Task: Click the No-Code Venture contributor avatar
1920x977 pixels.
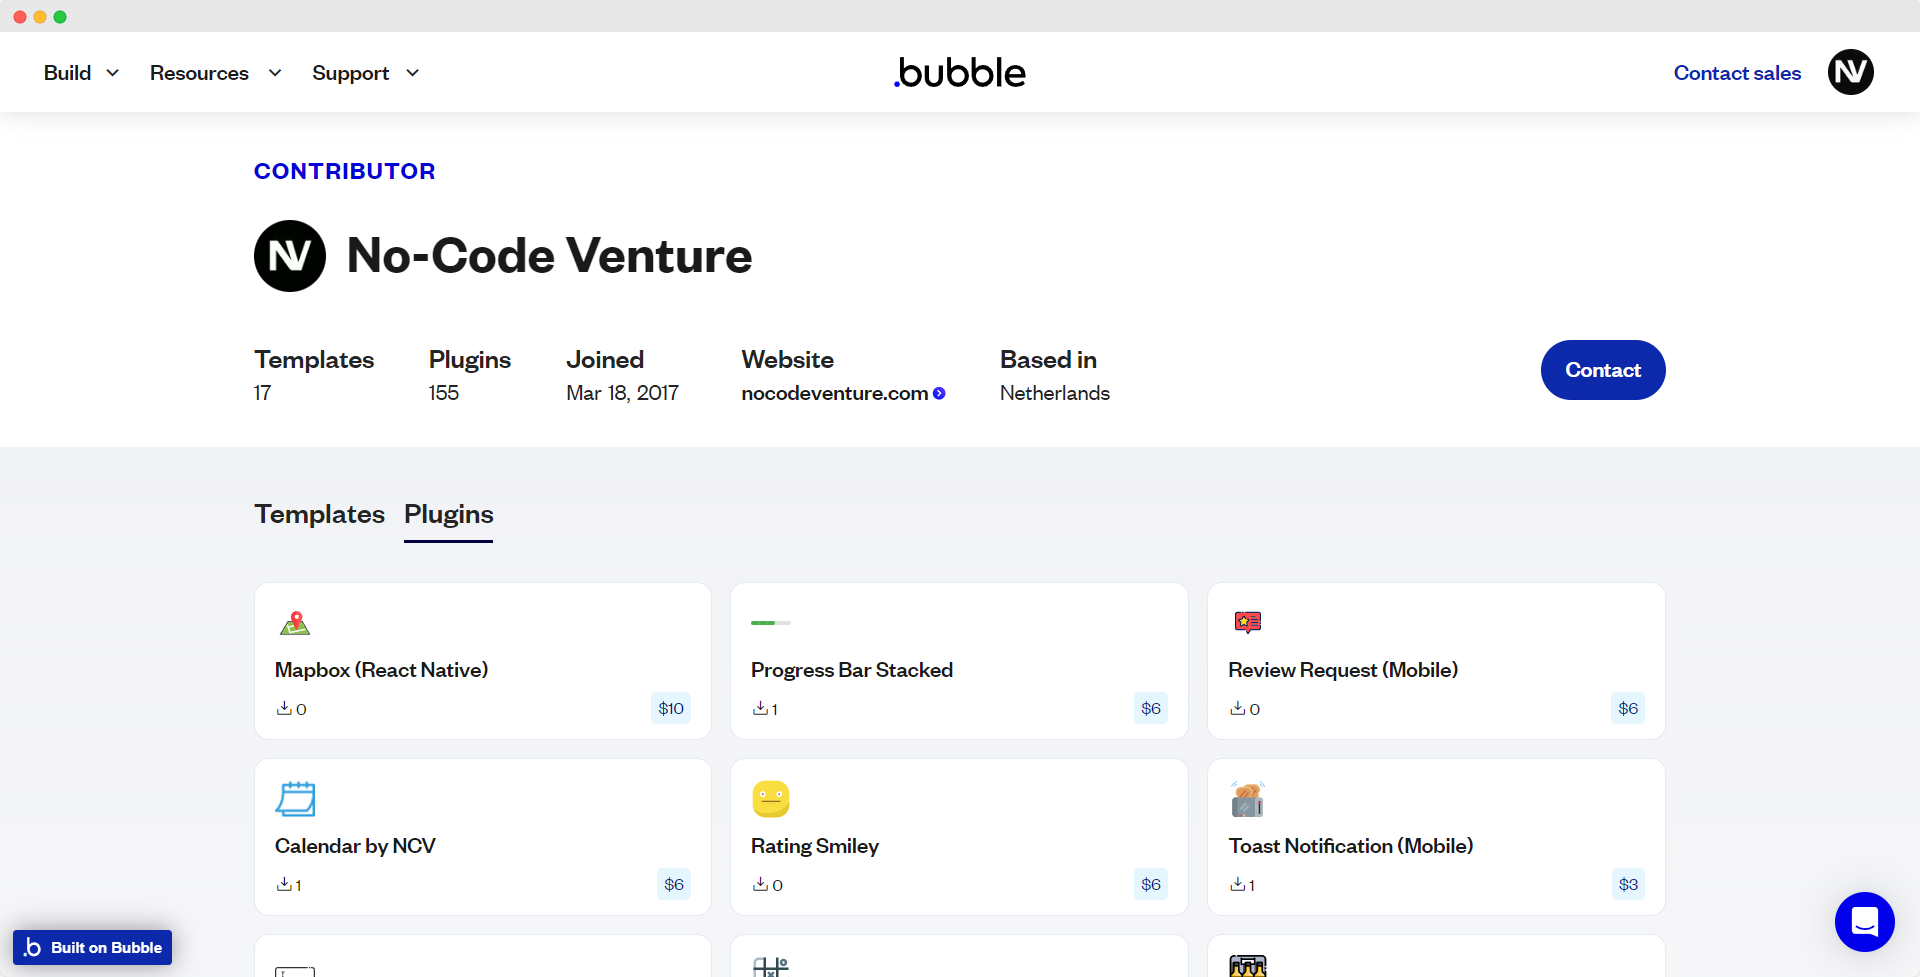Action: click(290, 255)
